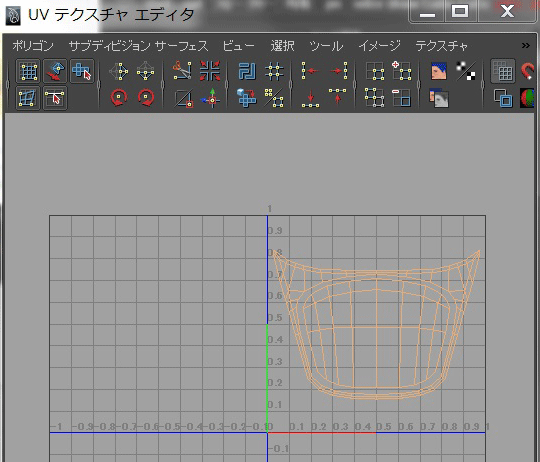Open the ツール menu

[326, 45]
